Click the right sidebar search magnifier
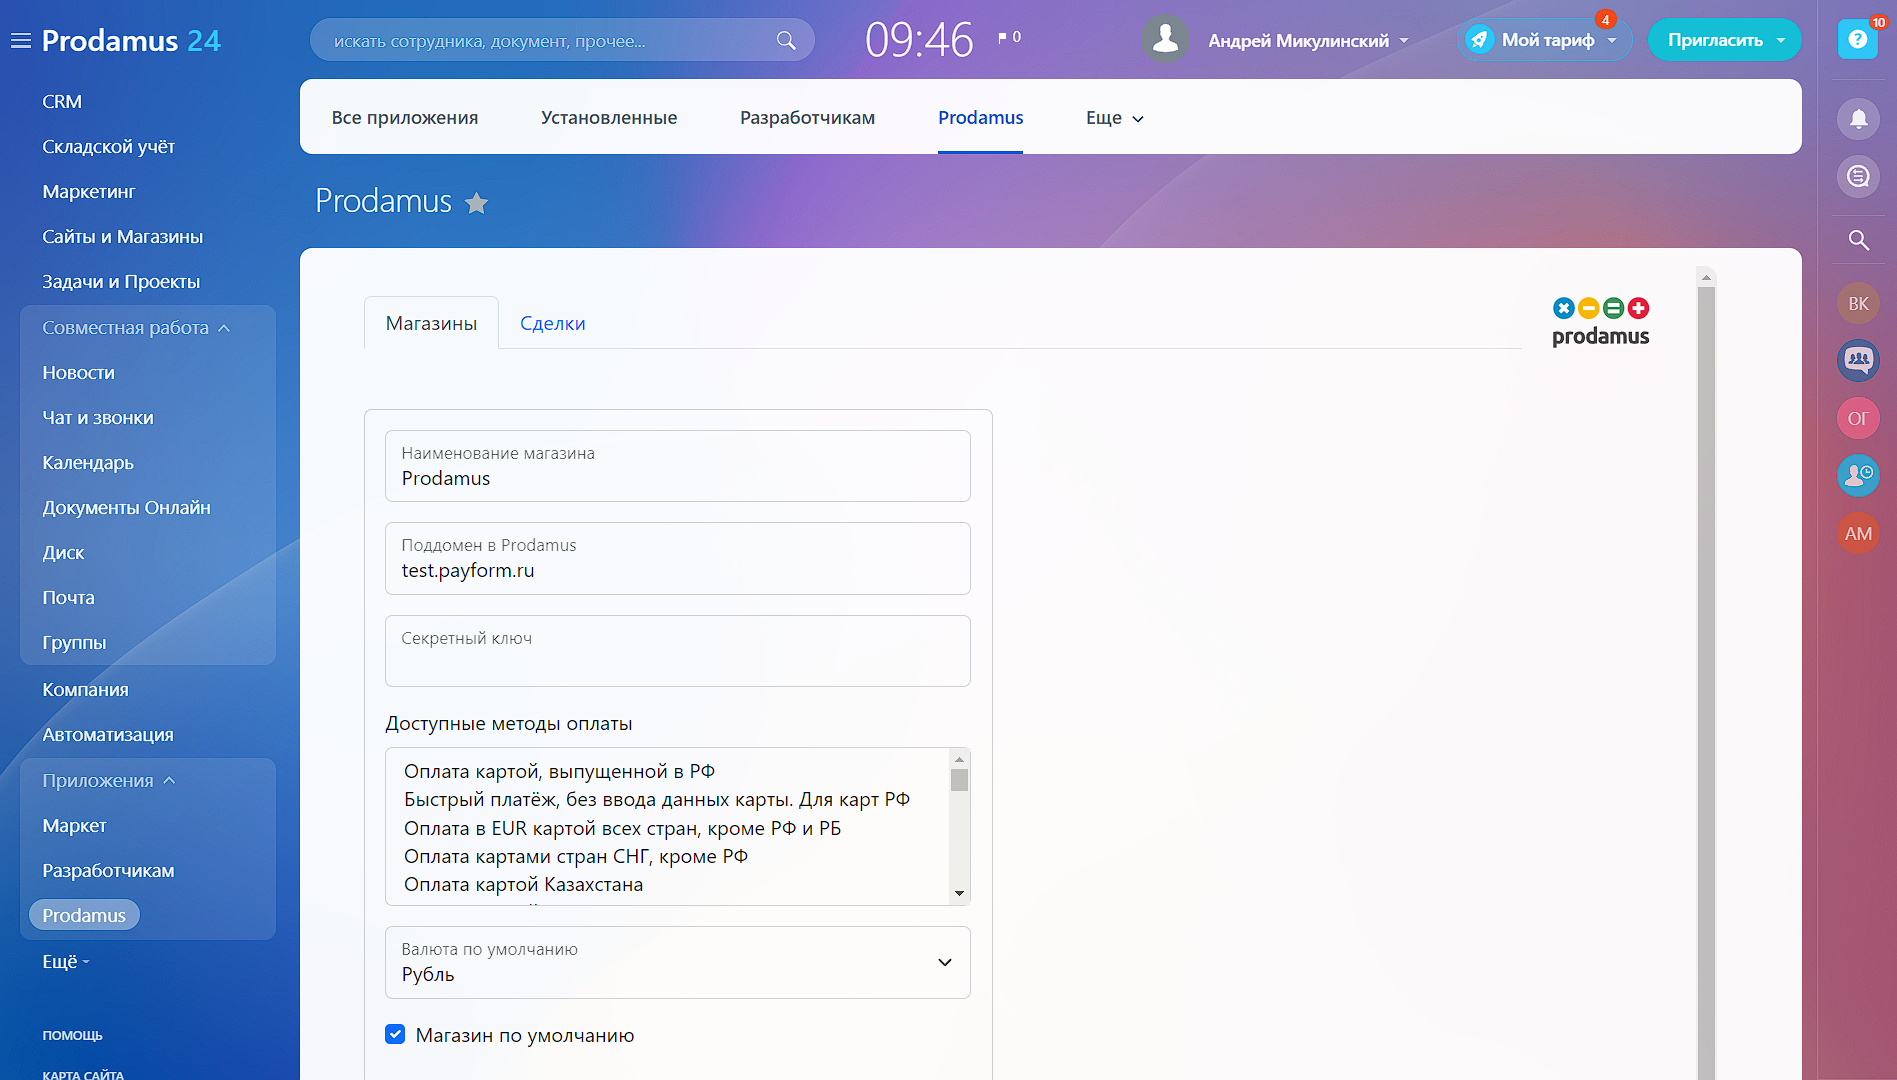This screenshot has height=1080, width=1897. point(1858,240)
